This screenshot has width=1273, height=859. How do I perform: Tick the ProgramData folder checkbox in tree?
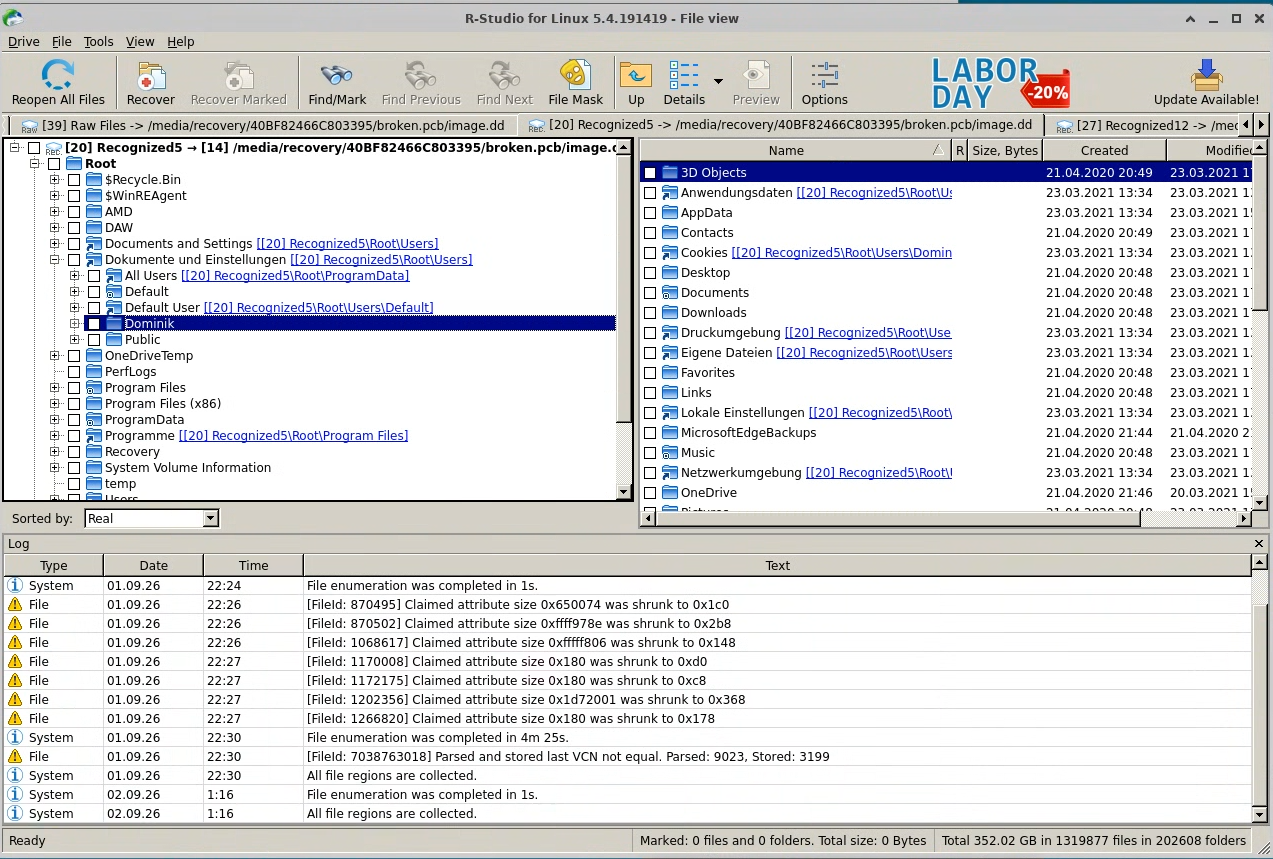[74, 420]
